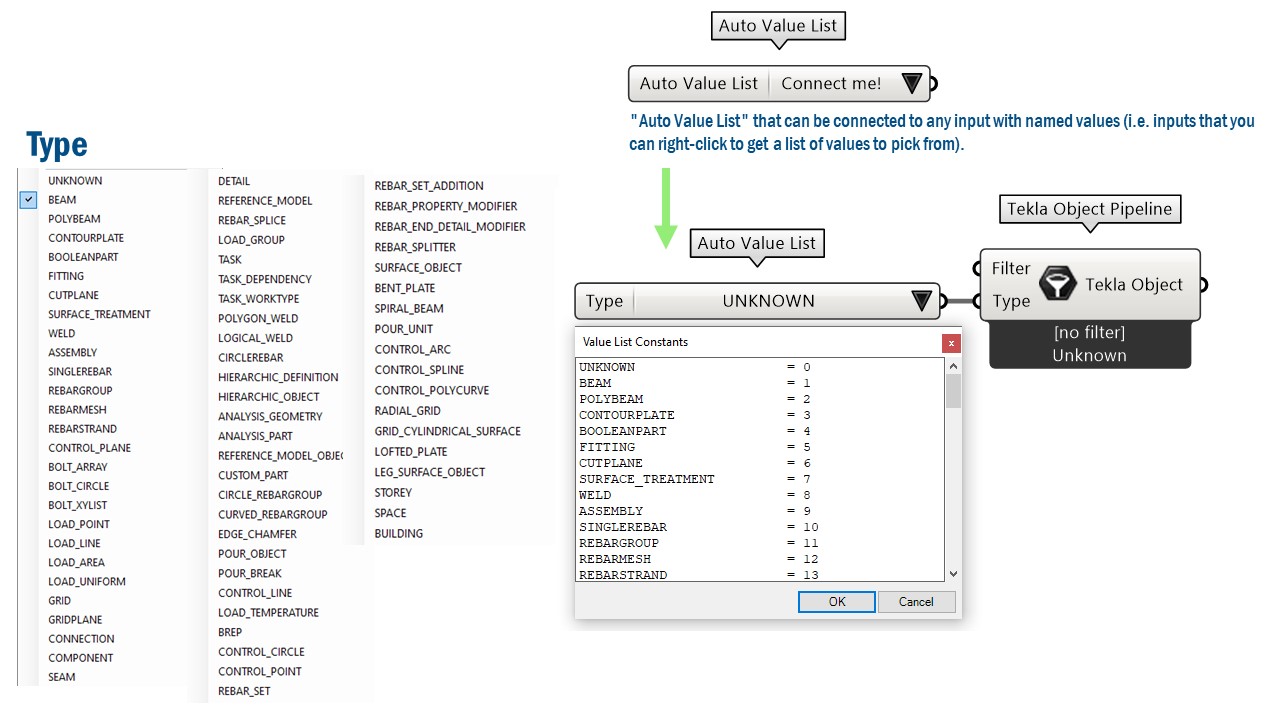Image resolution: width=1280 pixels, height=720 pixels.
Task: Choose BUILDING from the Type menu
Action: click(398, 533)
